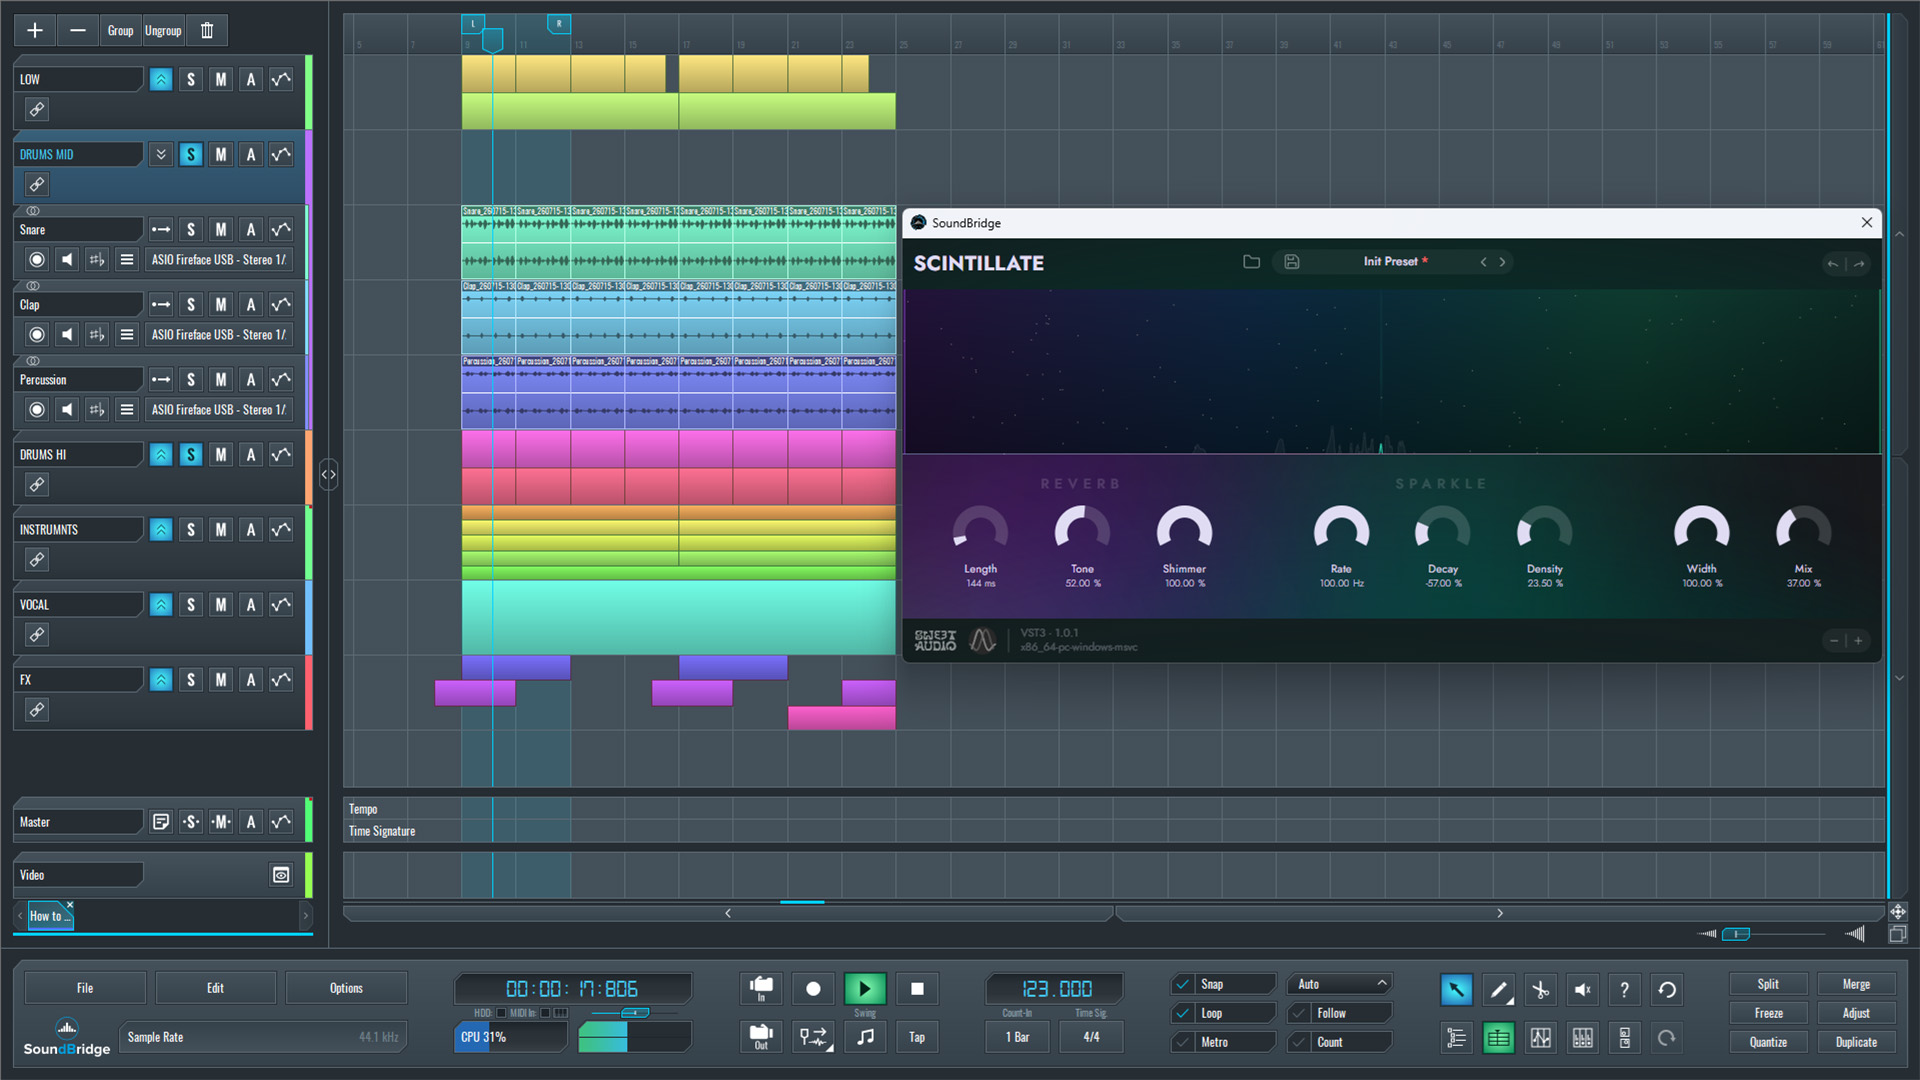
Task: Delete track using trash icon
Action: pyautogui.click(x=207, y=30)
